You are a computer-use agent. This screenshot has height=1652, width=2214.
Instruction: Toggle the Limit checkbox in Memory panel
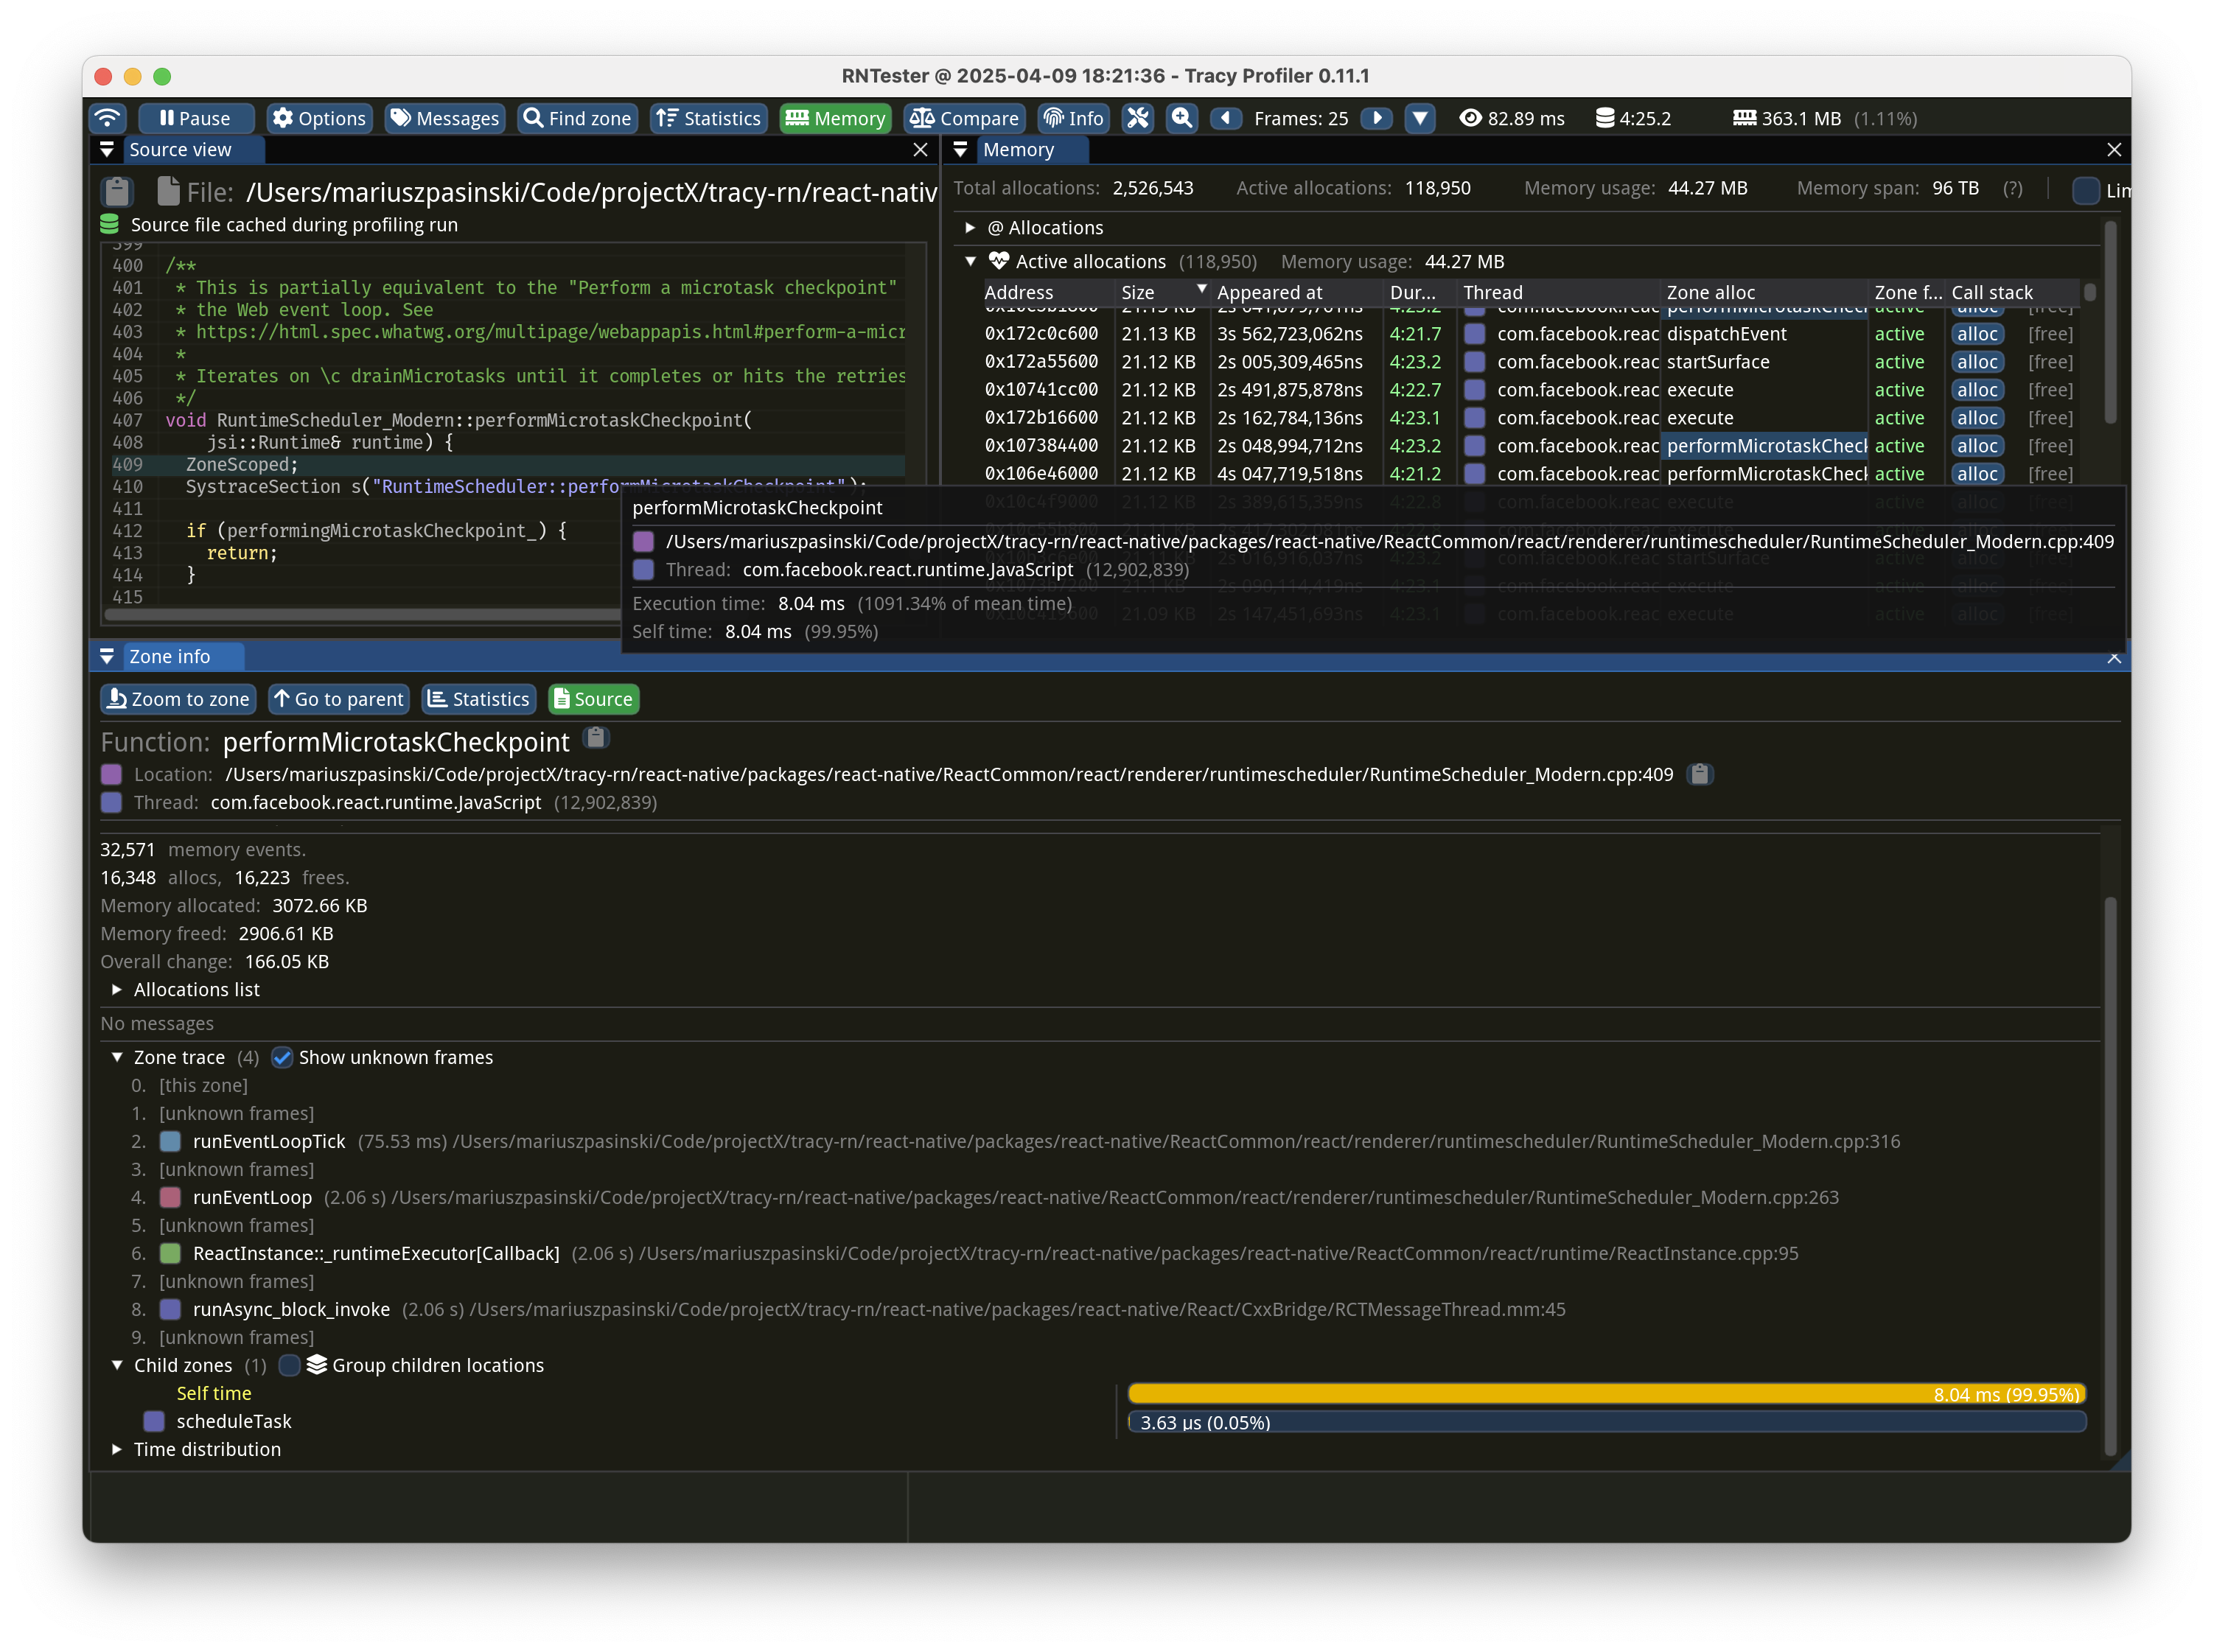click(x=2086, y=190)
